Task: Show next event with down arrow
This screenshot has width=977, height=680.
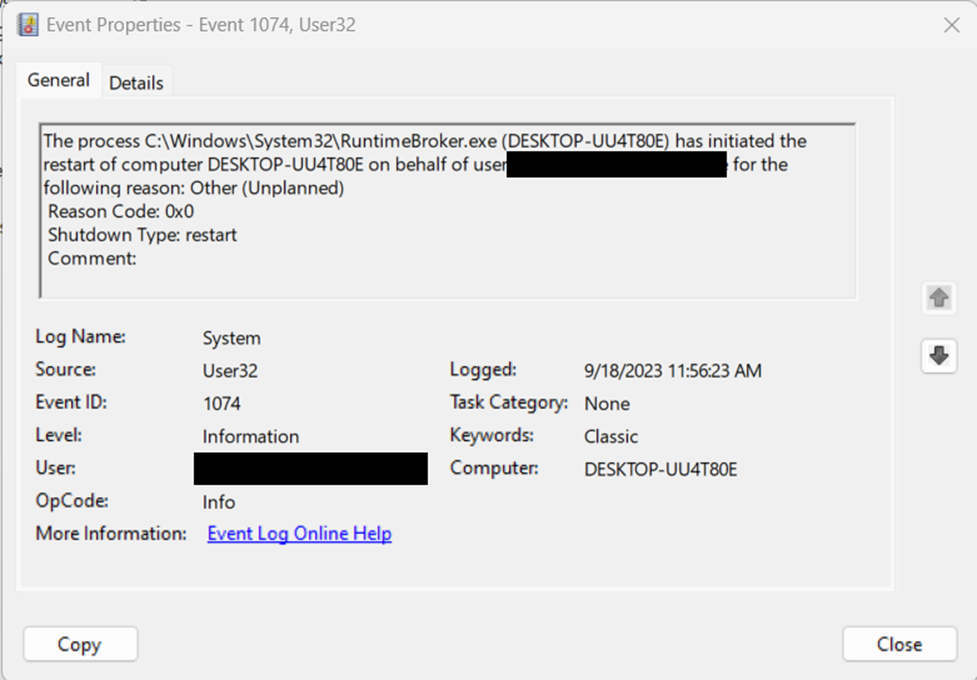Action: 939,356
